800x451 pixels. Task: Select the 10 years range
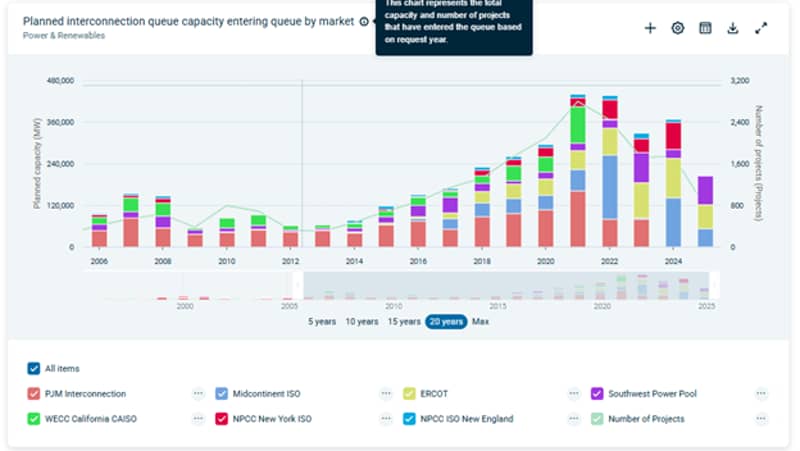(362, 321)
